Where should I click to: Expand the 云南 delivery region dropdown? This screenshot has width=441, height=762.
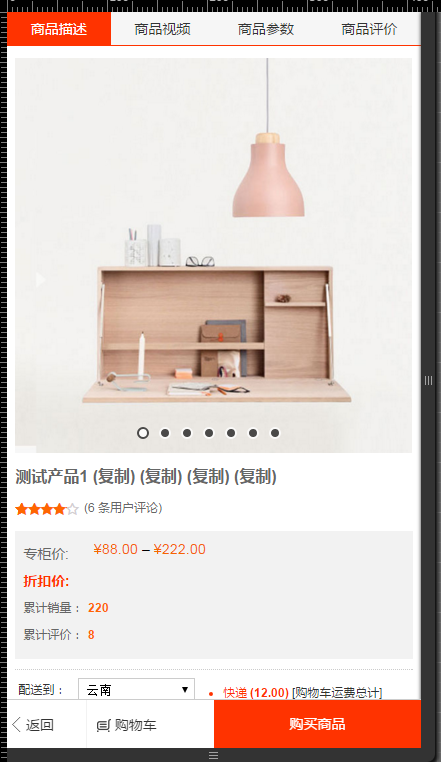136,690
